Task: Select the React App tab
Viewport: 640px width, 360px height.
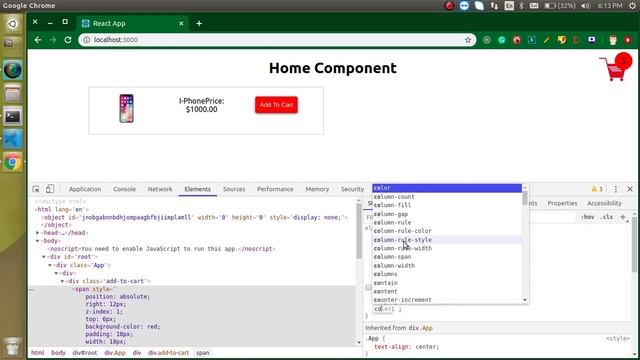Action: pyautogui.click(x=133, y=23)
